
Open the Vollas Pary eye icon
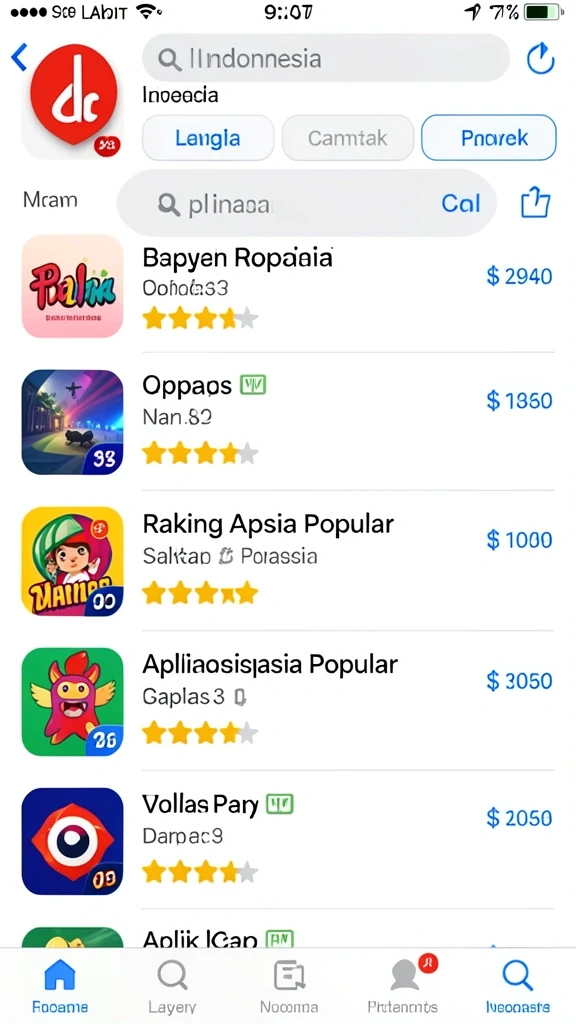[72, 841]
